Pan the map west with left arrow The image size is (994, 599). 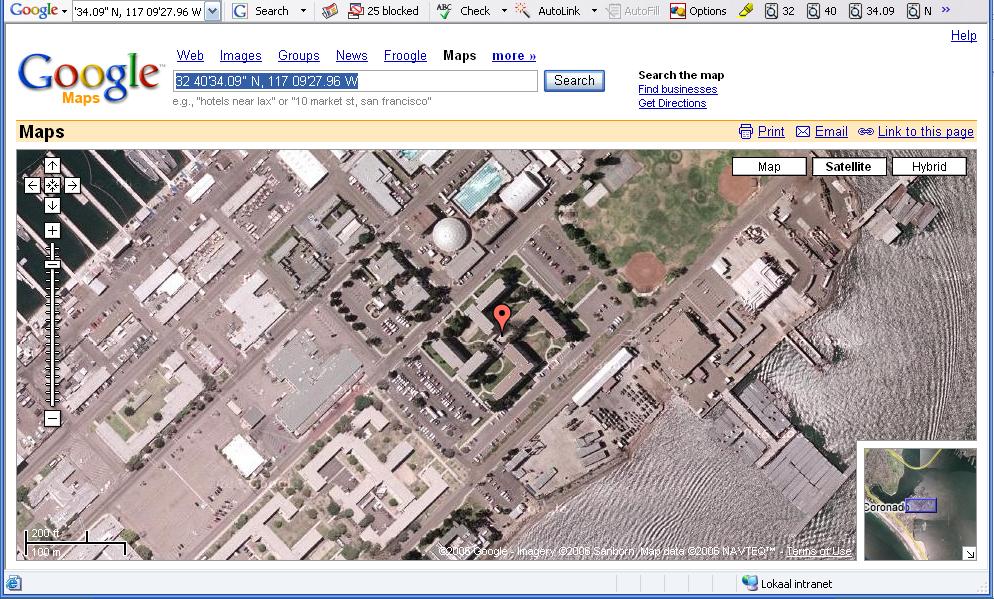pyautogui.click(x=33, y=185)
